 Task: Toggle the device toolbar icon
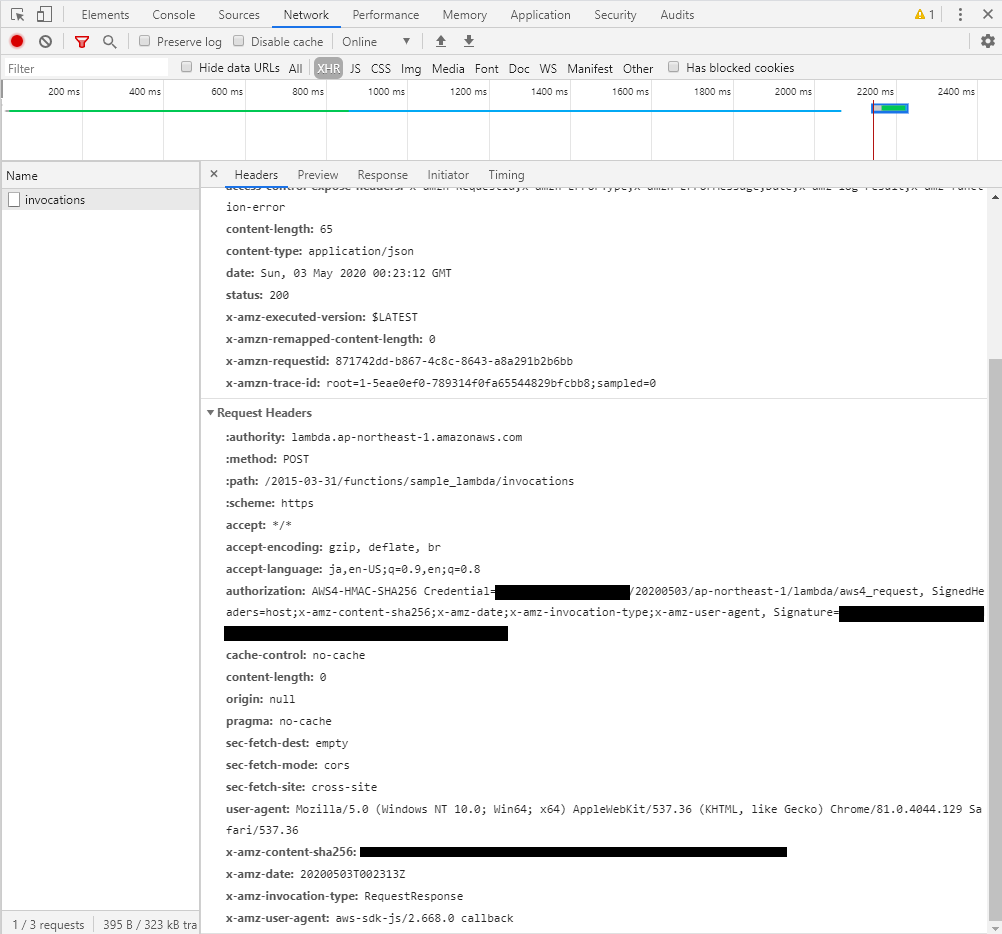click(44, 15)
